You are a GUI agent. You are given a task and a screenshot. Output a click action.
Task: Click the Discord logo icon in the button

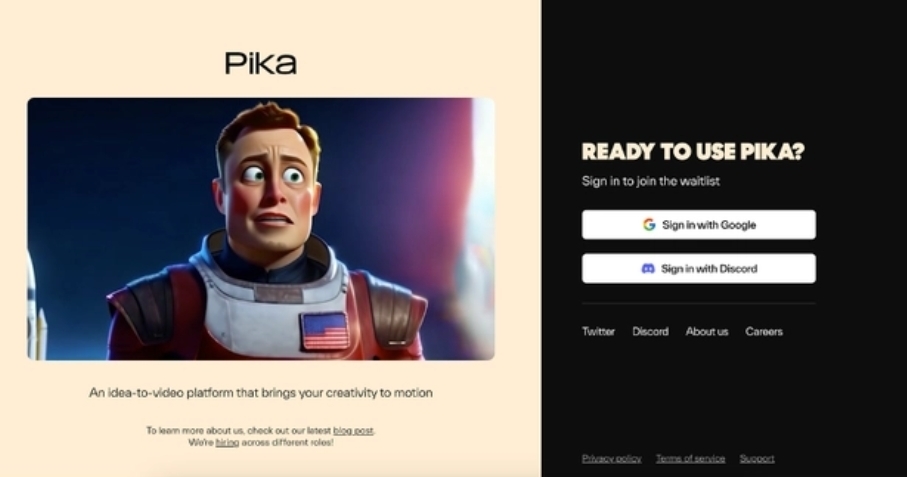pos(648,268)
